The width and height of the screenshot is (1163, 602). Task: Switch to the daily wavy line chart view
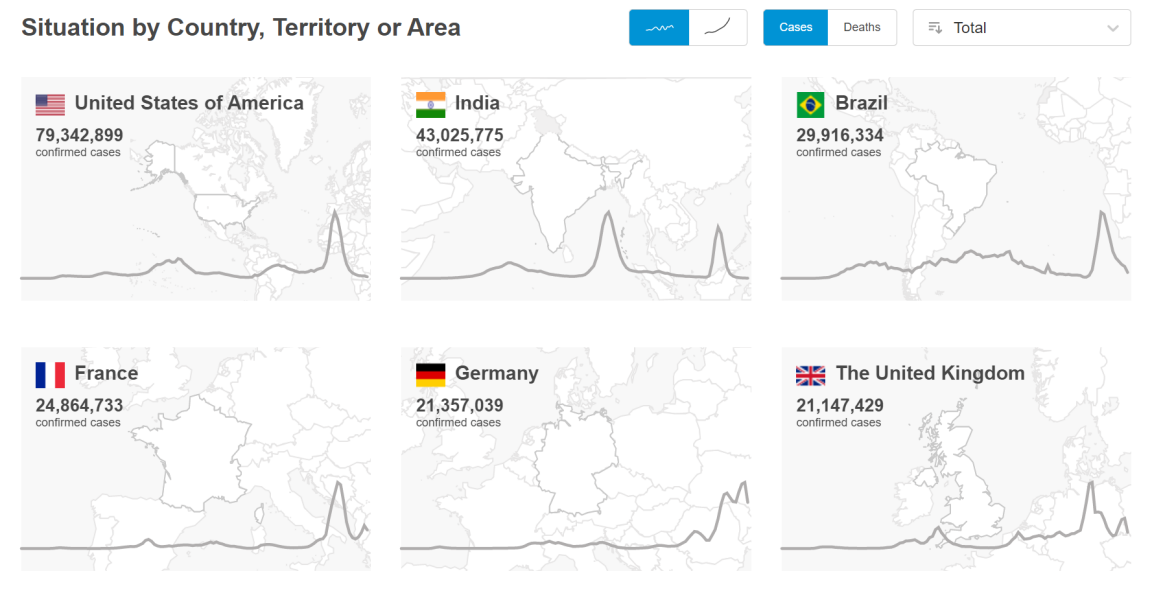tap(659, 28)
